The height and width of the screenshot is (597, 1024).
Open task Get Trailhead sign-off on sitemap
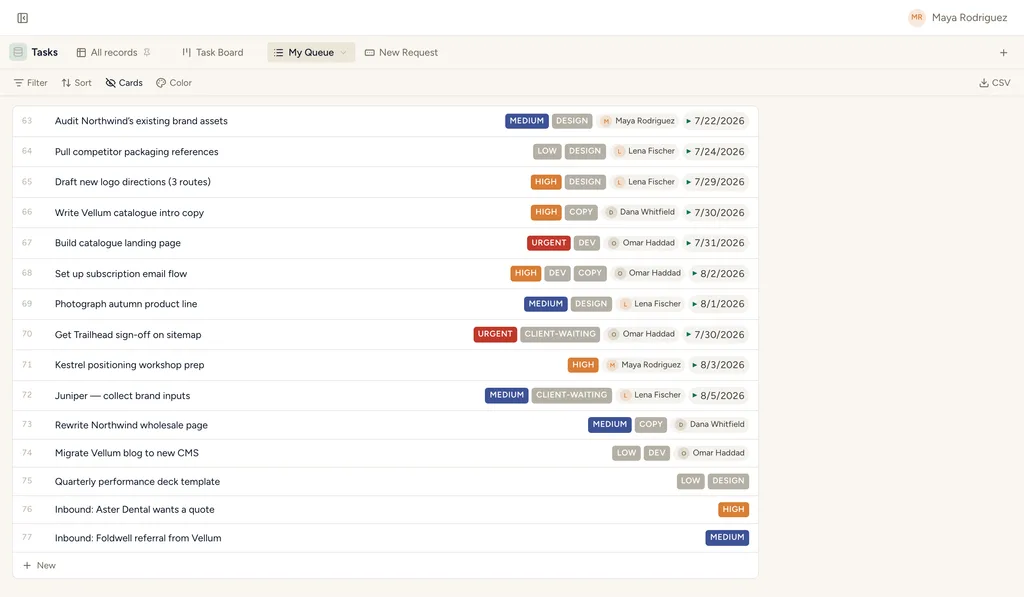(128, 334)
